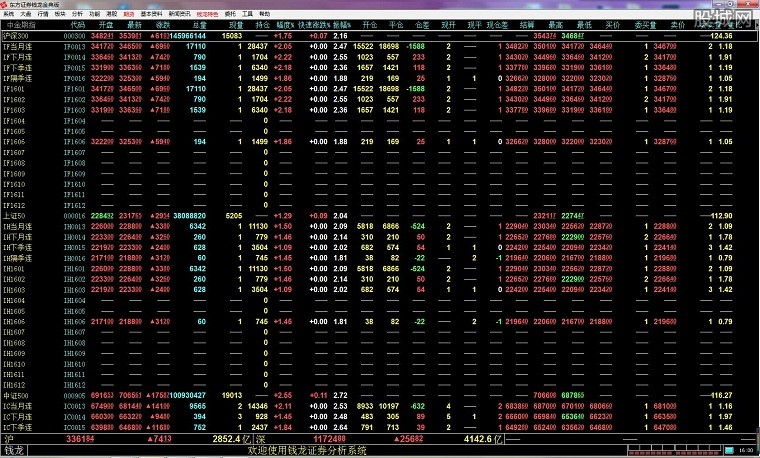Open the 系统 menu

click(8, 15)
